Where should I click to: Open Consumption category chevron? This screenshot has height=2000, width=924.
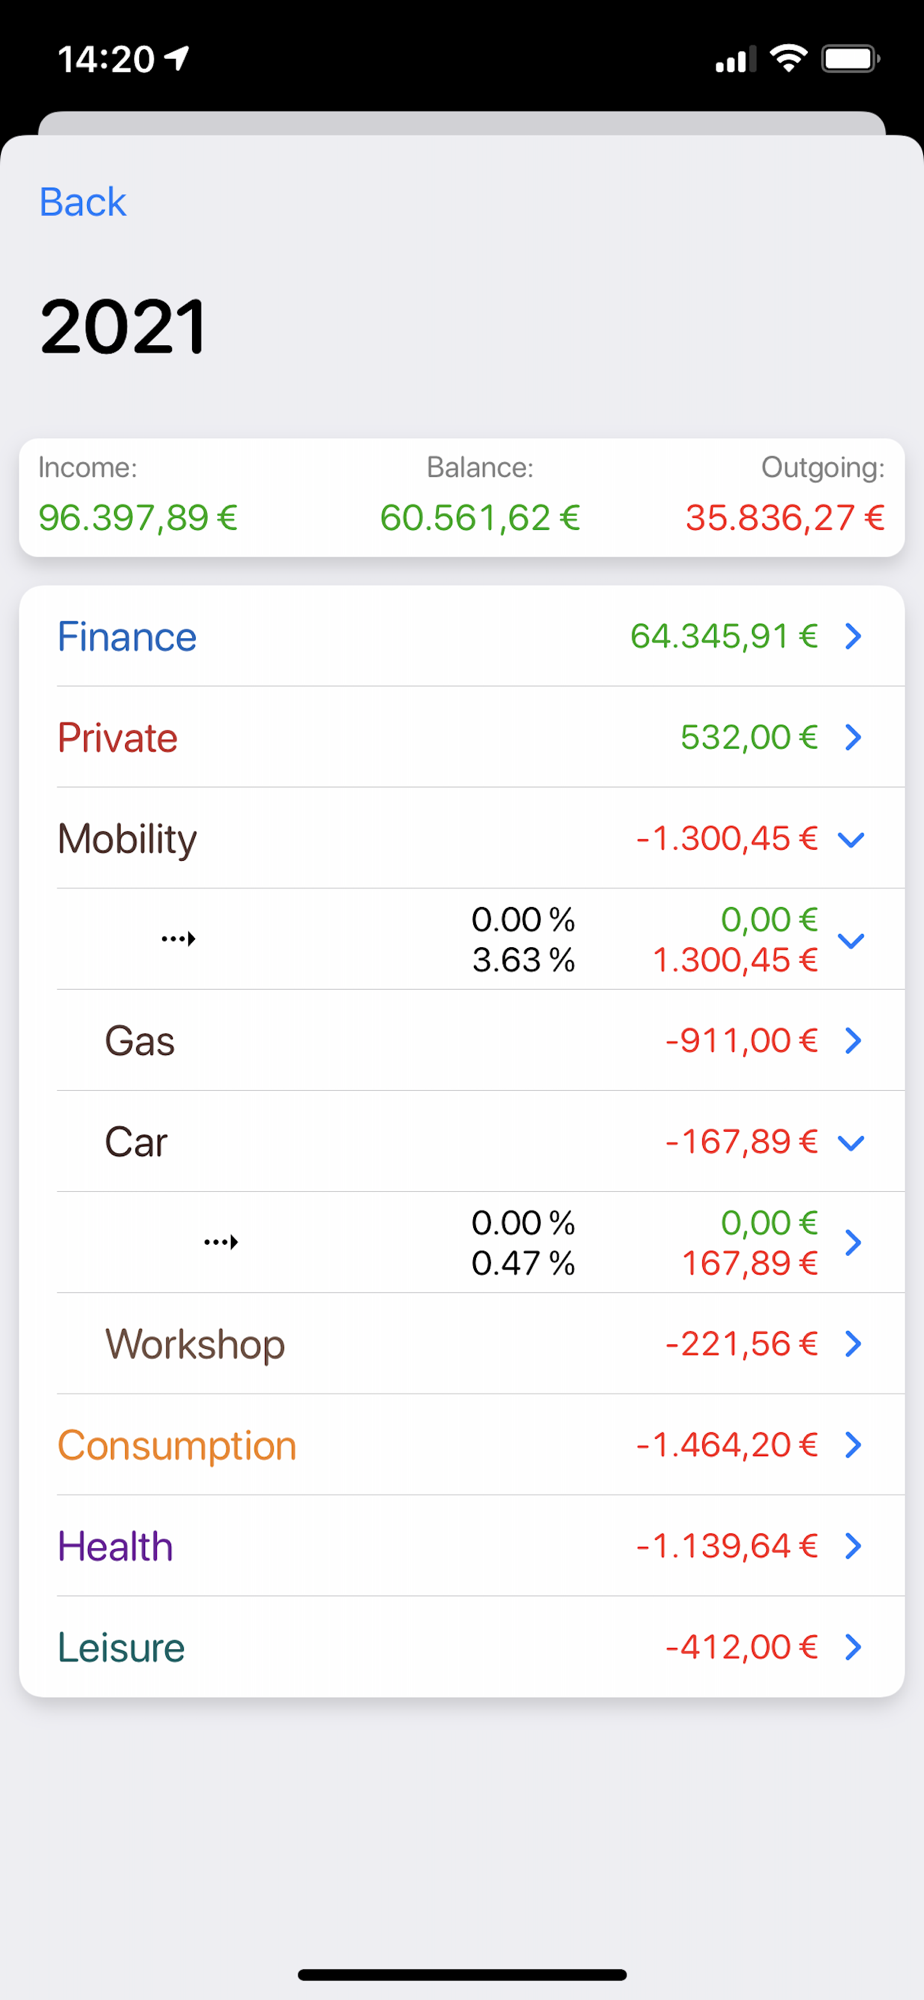click(x=853, y=1445)
